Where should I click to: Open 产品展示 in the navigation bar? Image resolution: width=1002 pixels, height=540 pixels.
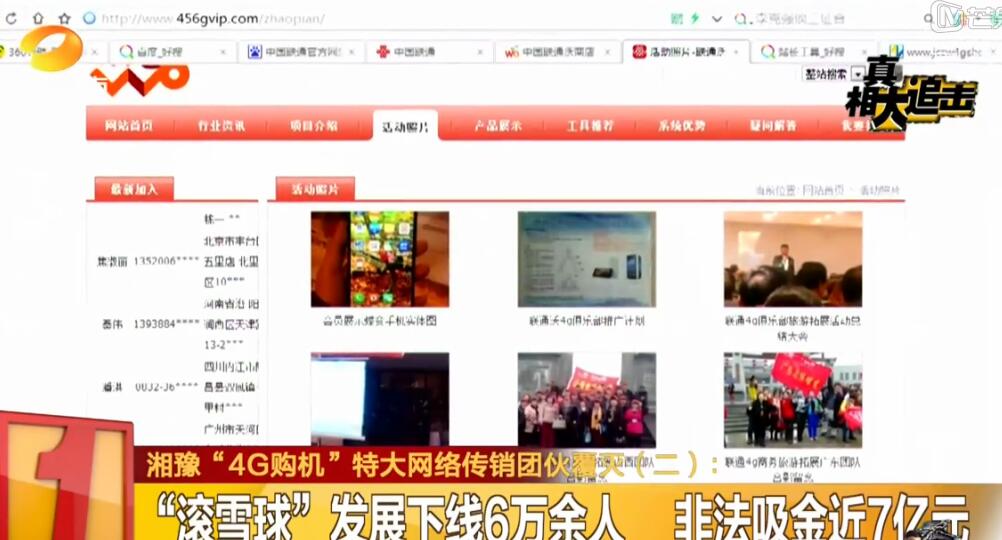coord(498,125)
